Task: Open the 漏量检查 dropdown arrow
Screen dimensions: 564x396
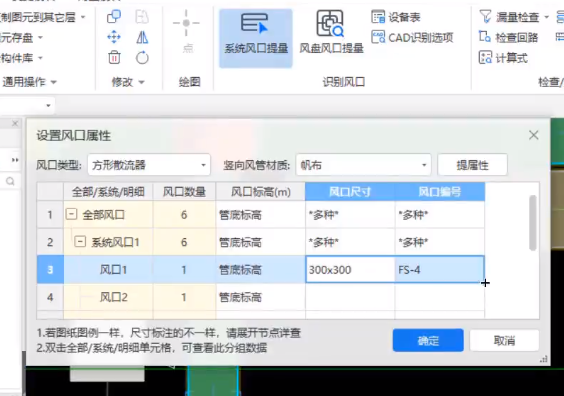Action: pyautogui.click(x=547, y=17)
